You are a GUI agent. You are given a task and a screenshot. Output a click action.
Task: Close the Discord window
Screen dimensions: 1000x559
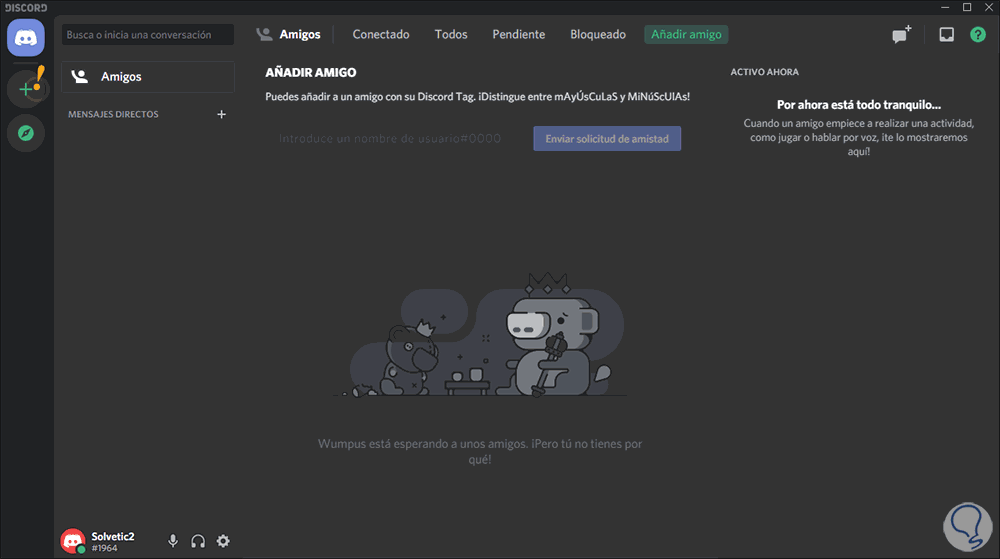[989, 7]
